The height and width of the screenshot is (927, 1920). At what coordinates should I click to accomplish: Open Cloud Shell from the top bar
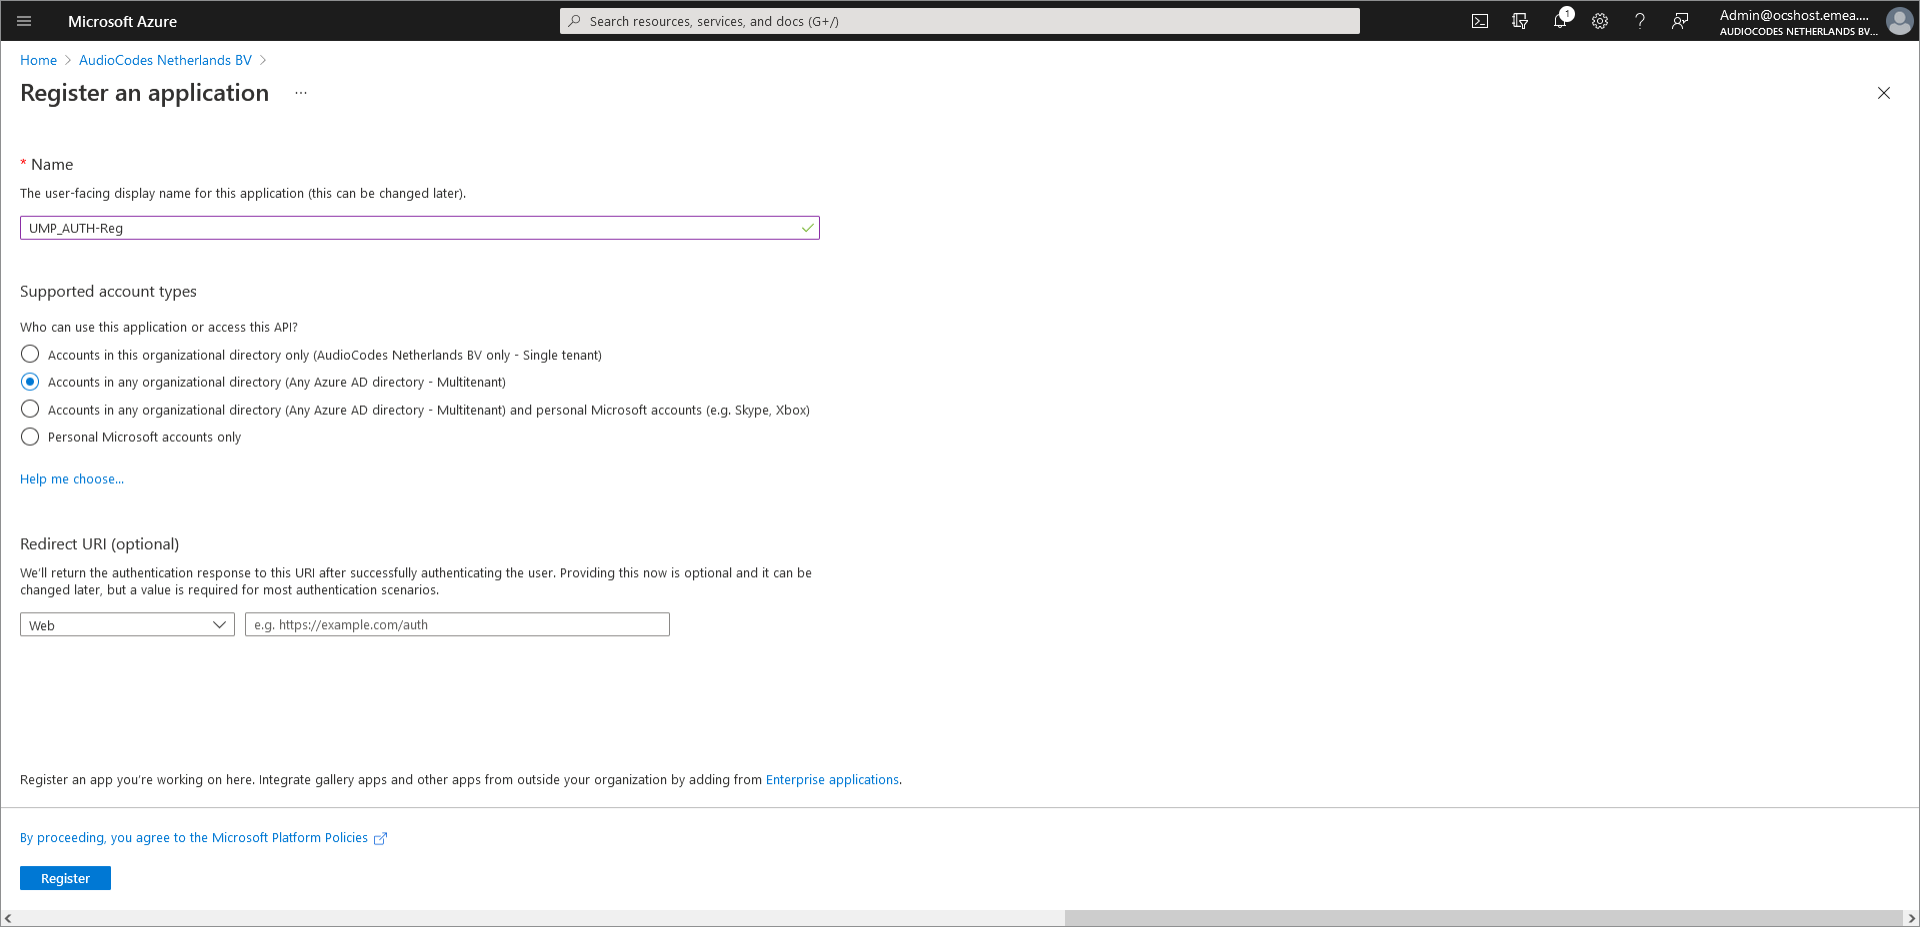[1480, 21]
